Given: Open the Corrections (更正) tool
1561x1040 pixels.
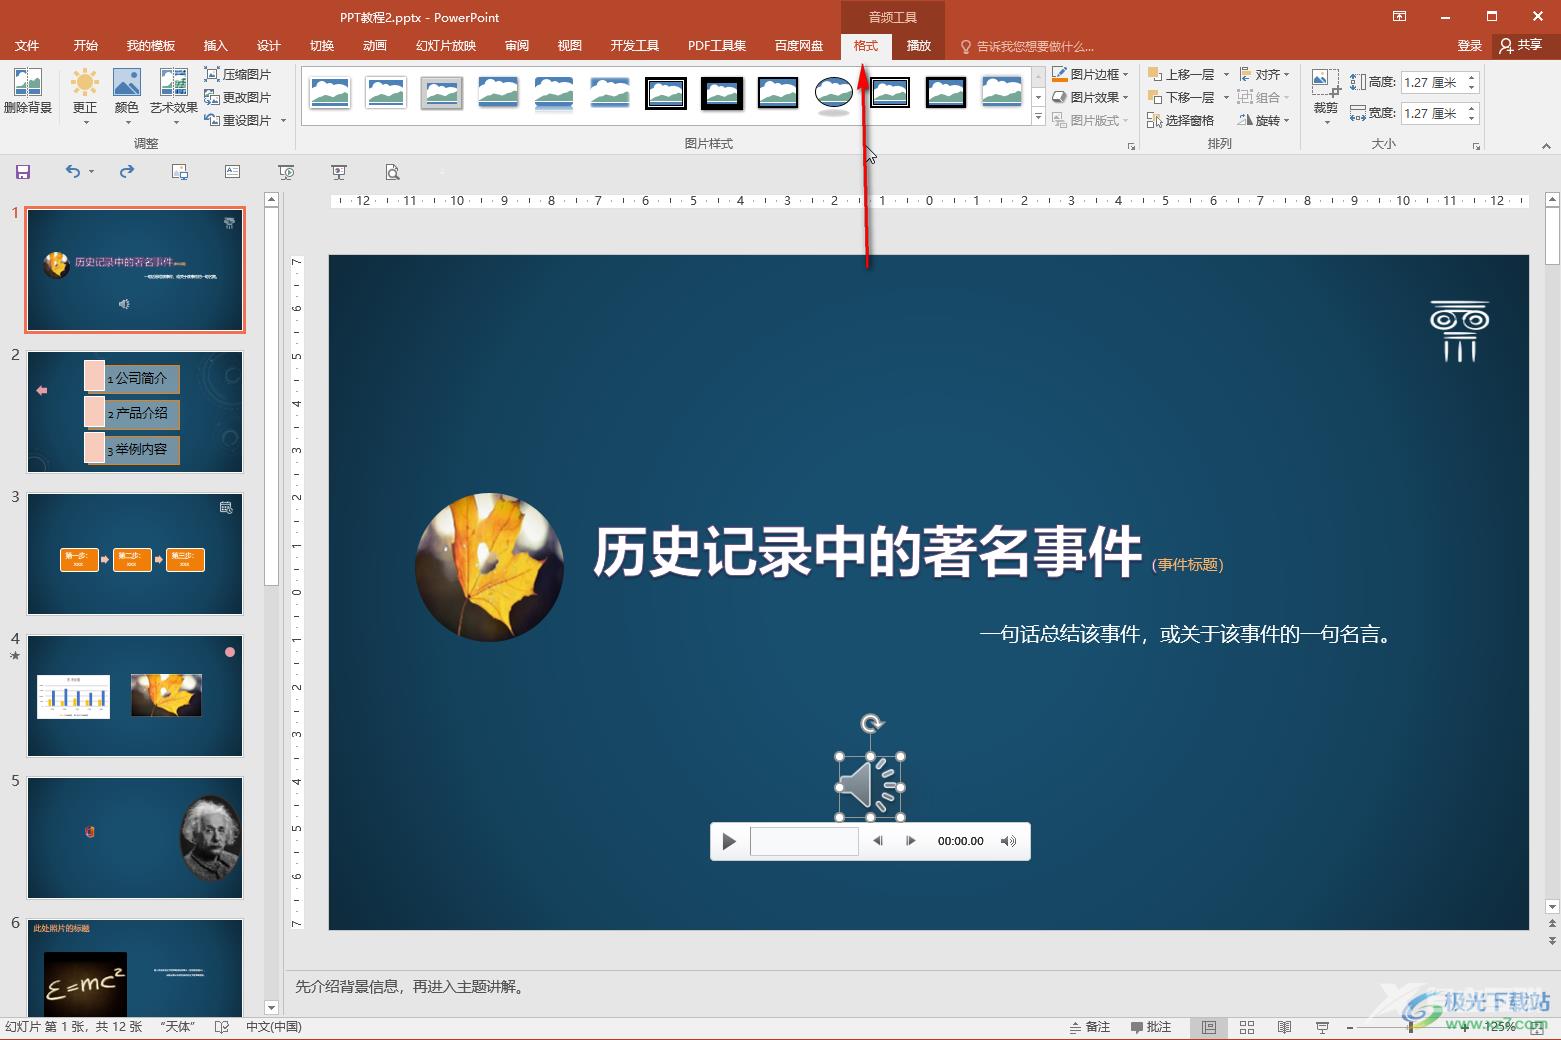Looking at the screenshot, I should coord(85,96).
